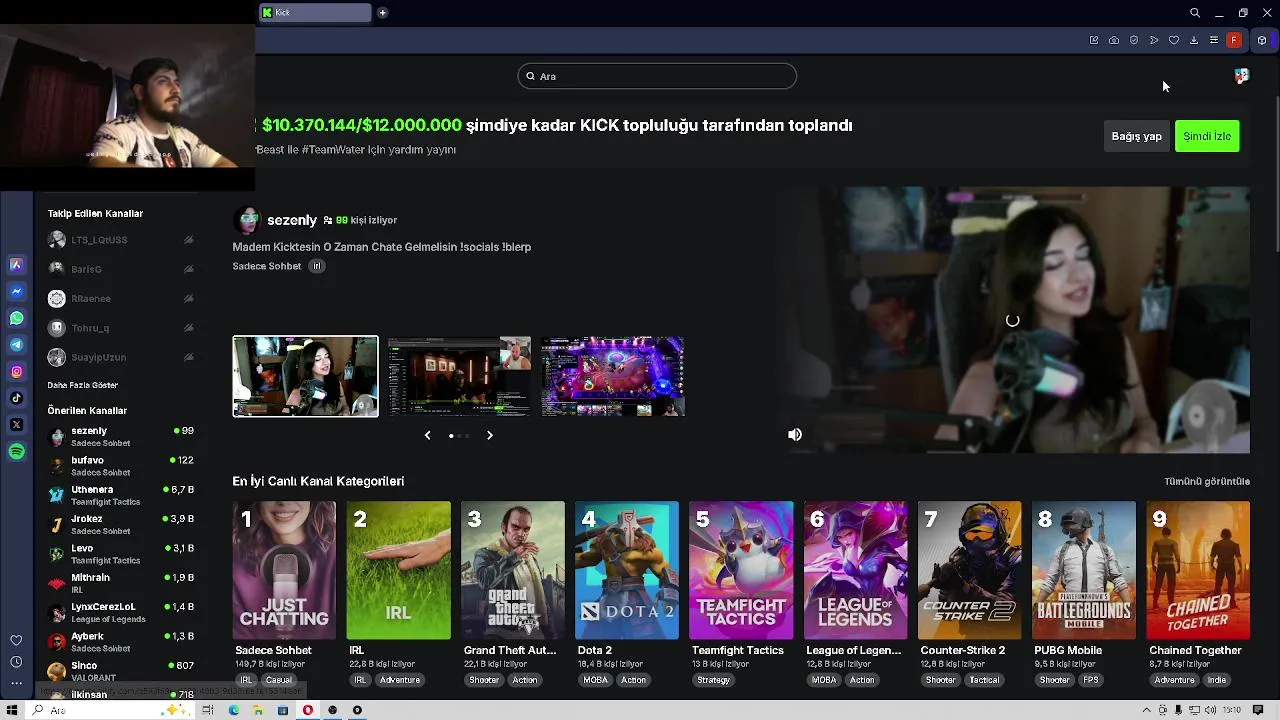Click the red F profile icon
This screenshot has width=1280, height=720.
click(x=1234, y=40)
